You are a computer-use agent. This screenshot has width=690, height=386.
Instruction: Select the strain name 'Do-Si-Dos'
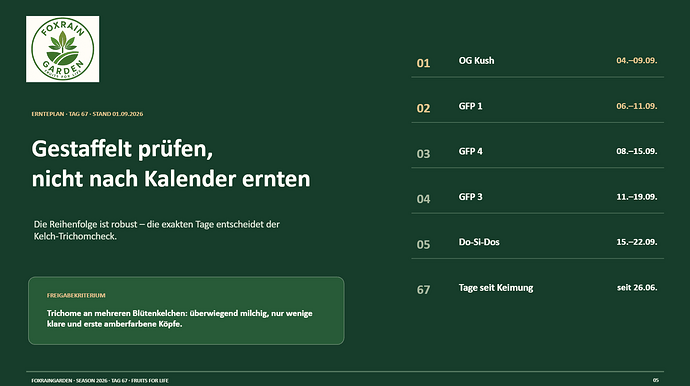click(479, 242)
